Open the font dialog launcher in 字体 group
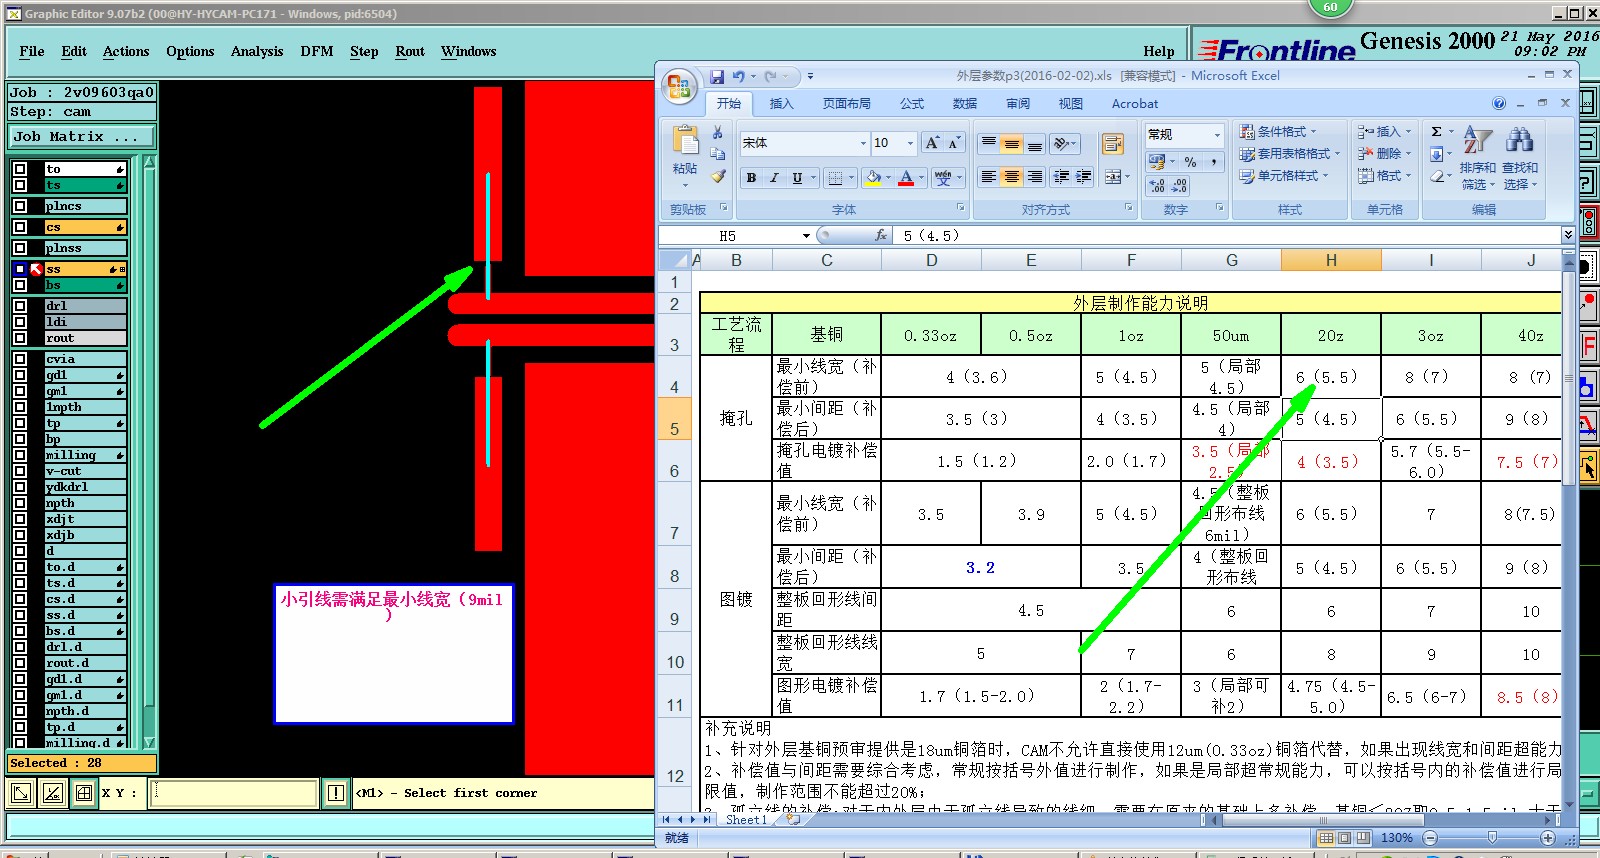The height and width of the screenshot is (858, 1600). [x=961, y=208]
